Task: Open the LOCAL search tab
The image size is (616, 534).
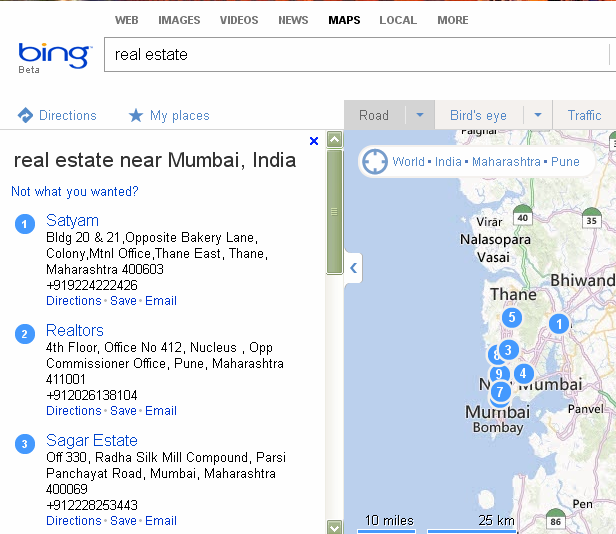Action: pyautogui.click(x=398, y=20)
